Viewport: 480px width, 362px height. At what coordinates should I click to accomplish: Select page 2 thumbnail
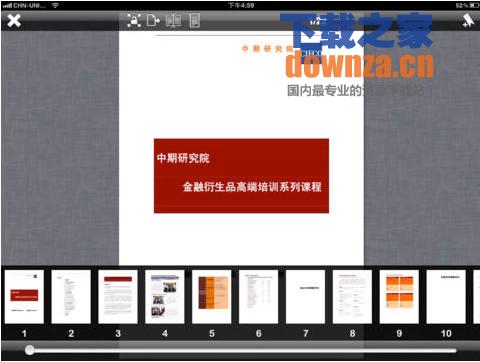click(x=71, y=297)
